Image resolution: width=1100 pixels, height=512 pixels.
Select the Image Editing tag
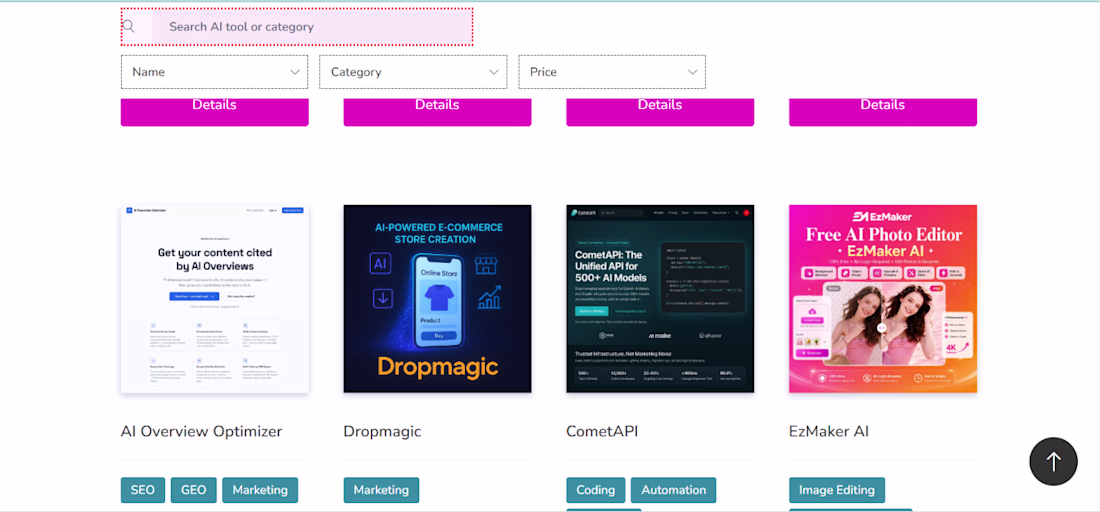837,490
